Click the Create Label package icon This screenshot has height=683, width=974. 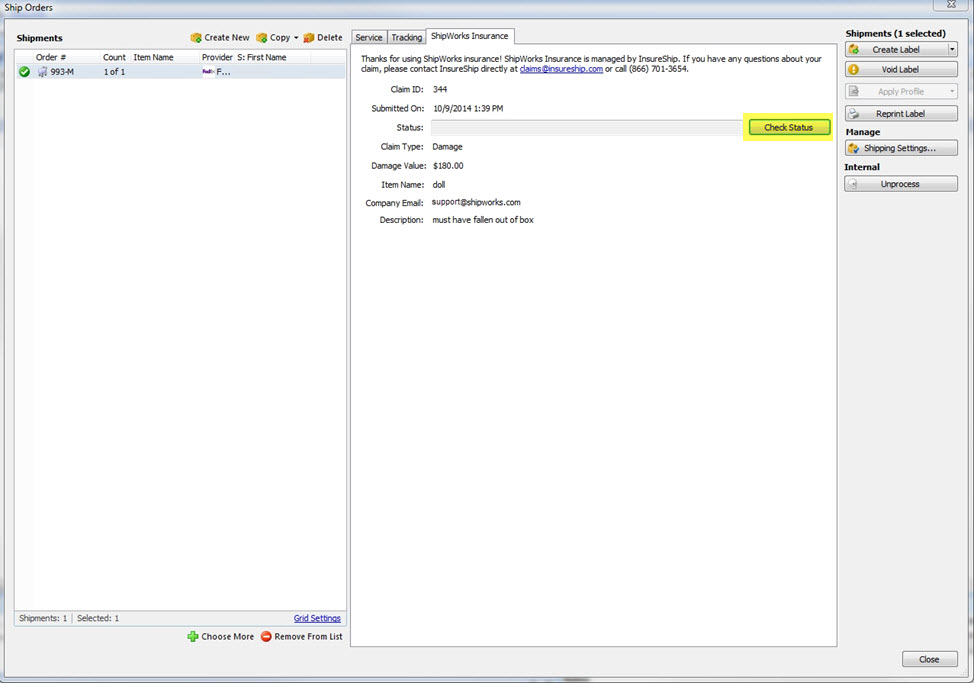tap(854, 50)
